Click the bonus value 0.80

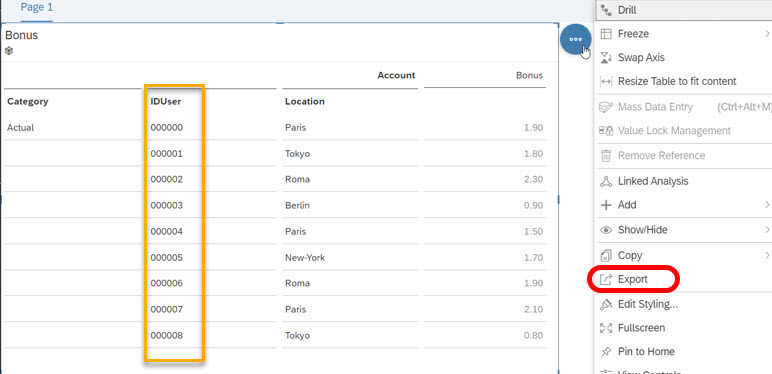tap(534, 336)
